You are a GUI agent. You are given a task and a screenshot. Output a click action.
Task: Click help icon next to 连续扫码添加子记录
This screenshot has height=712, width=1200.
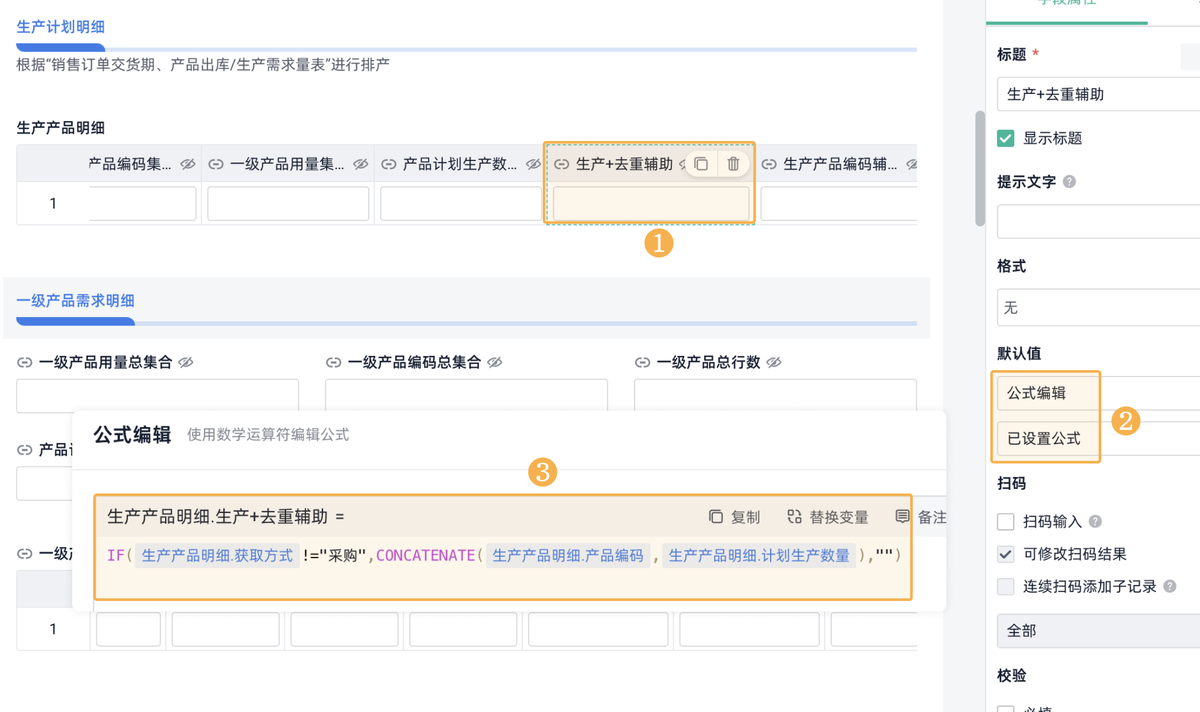(x=1170, y=586)
